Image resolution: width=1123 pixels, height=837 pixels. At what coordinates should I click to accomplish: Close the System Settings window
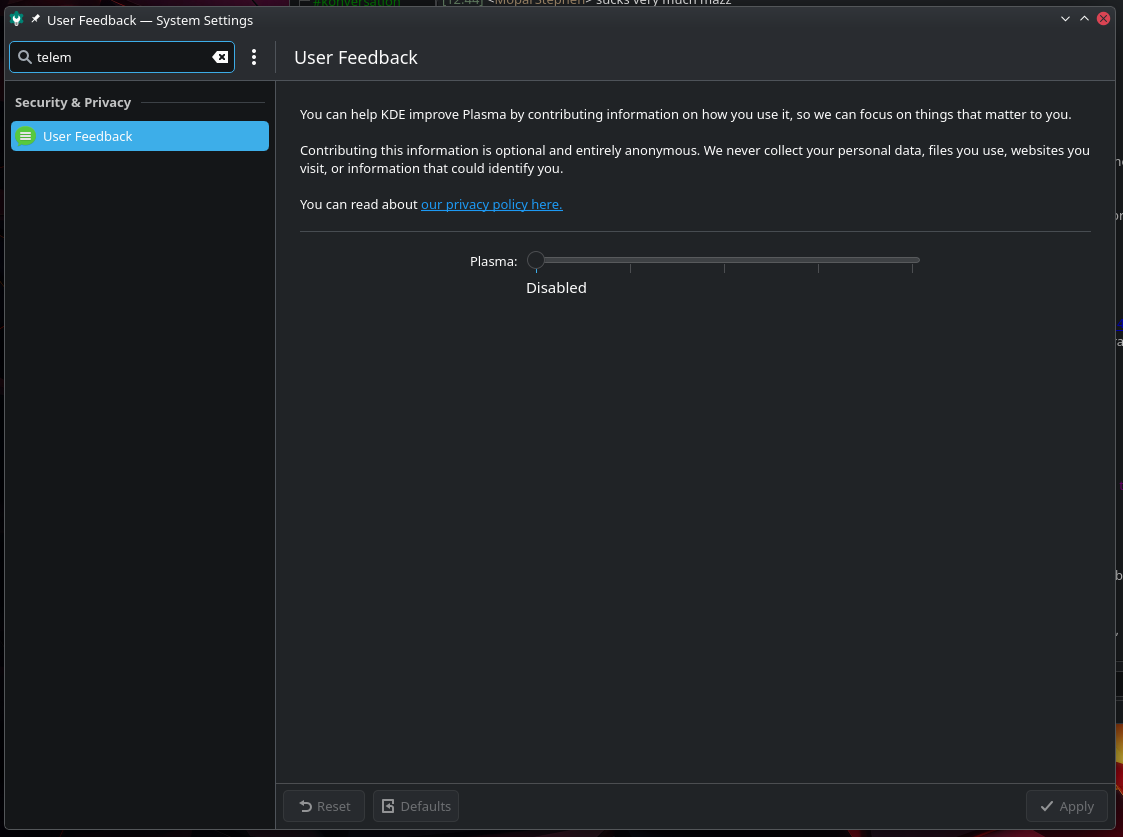[x=1104, y=19]
